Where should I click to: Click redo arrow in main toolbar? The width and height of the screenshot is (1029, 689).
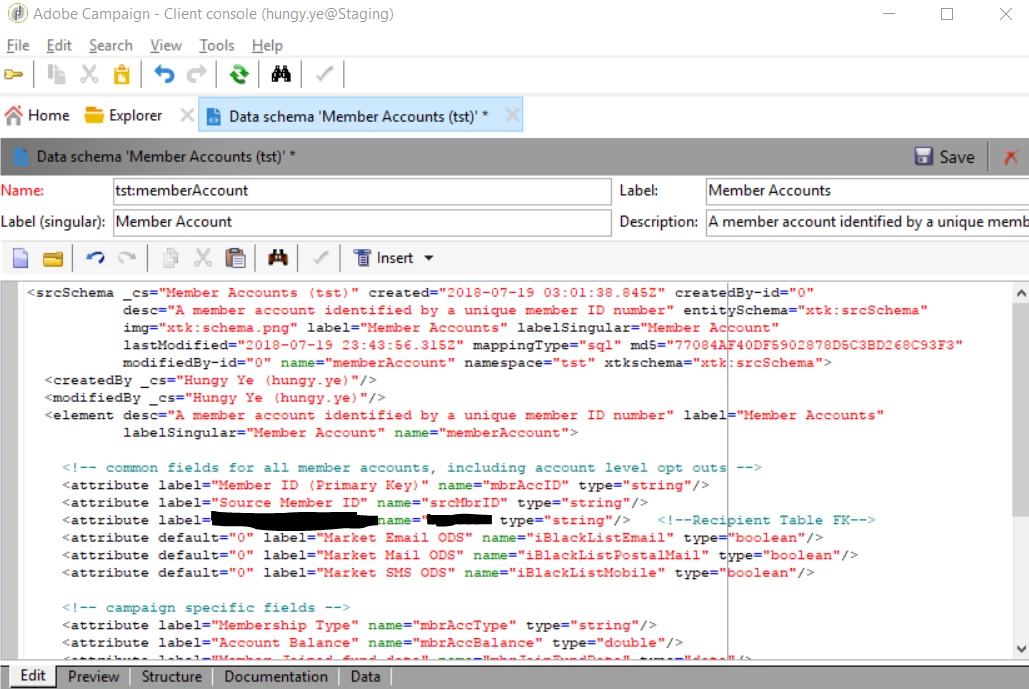[x=196, y=74]
